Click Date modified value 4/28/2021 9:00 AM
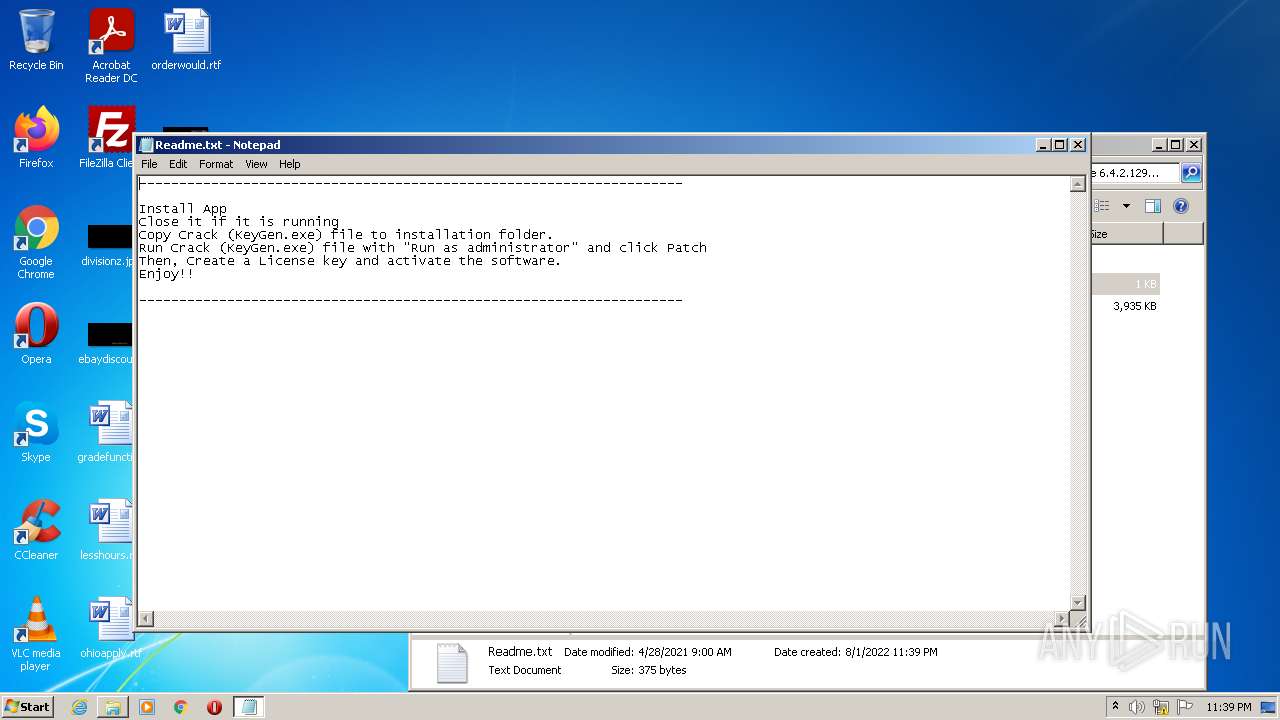The width and height of the screenshot is (1280, 720). point(684,652)
